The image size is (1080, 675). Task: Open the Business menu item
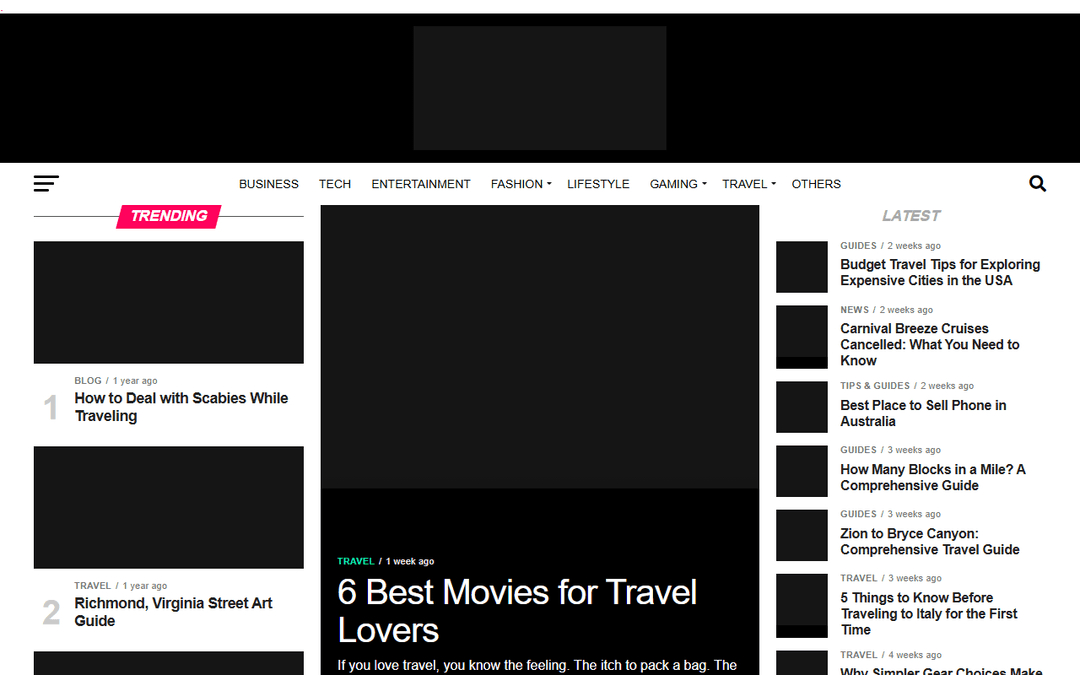pos(269,184)
